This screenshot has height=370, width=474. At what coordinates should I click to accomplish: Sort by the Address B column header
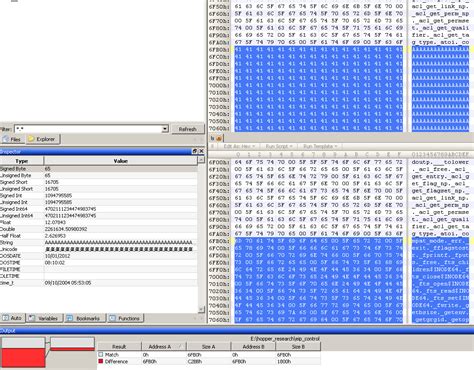tap(253, 347)
